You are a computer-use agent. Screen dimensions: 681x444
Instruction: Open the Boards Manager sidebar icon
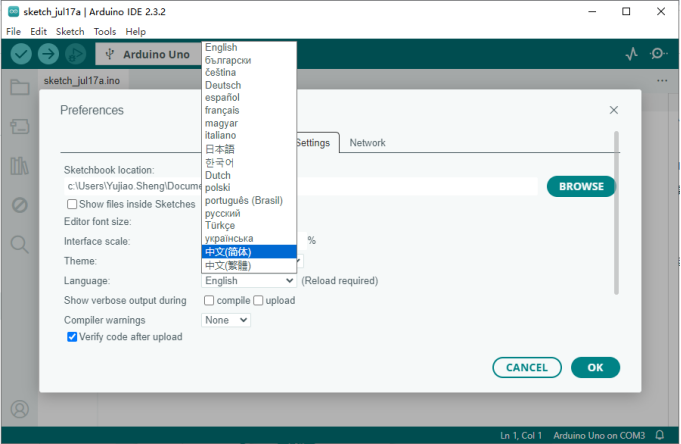(x=20, y=126)
